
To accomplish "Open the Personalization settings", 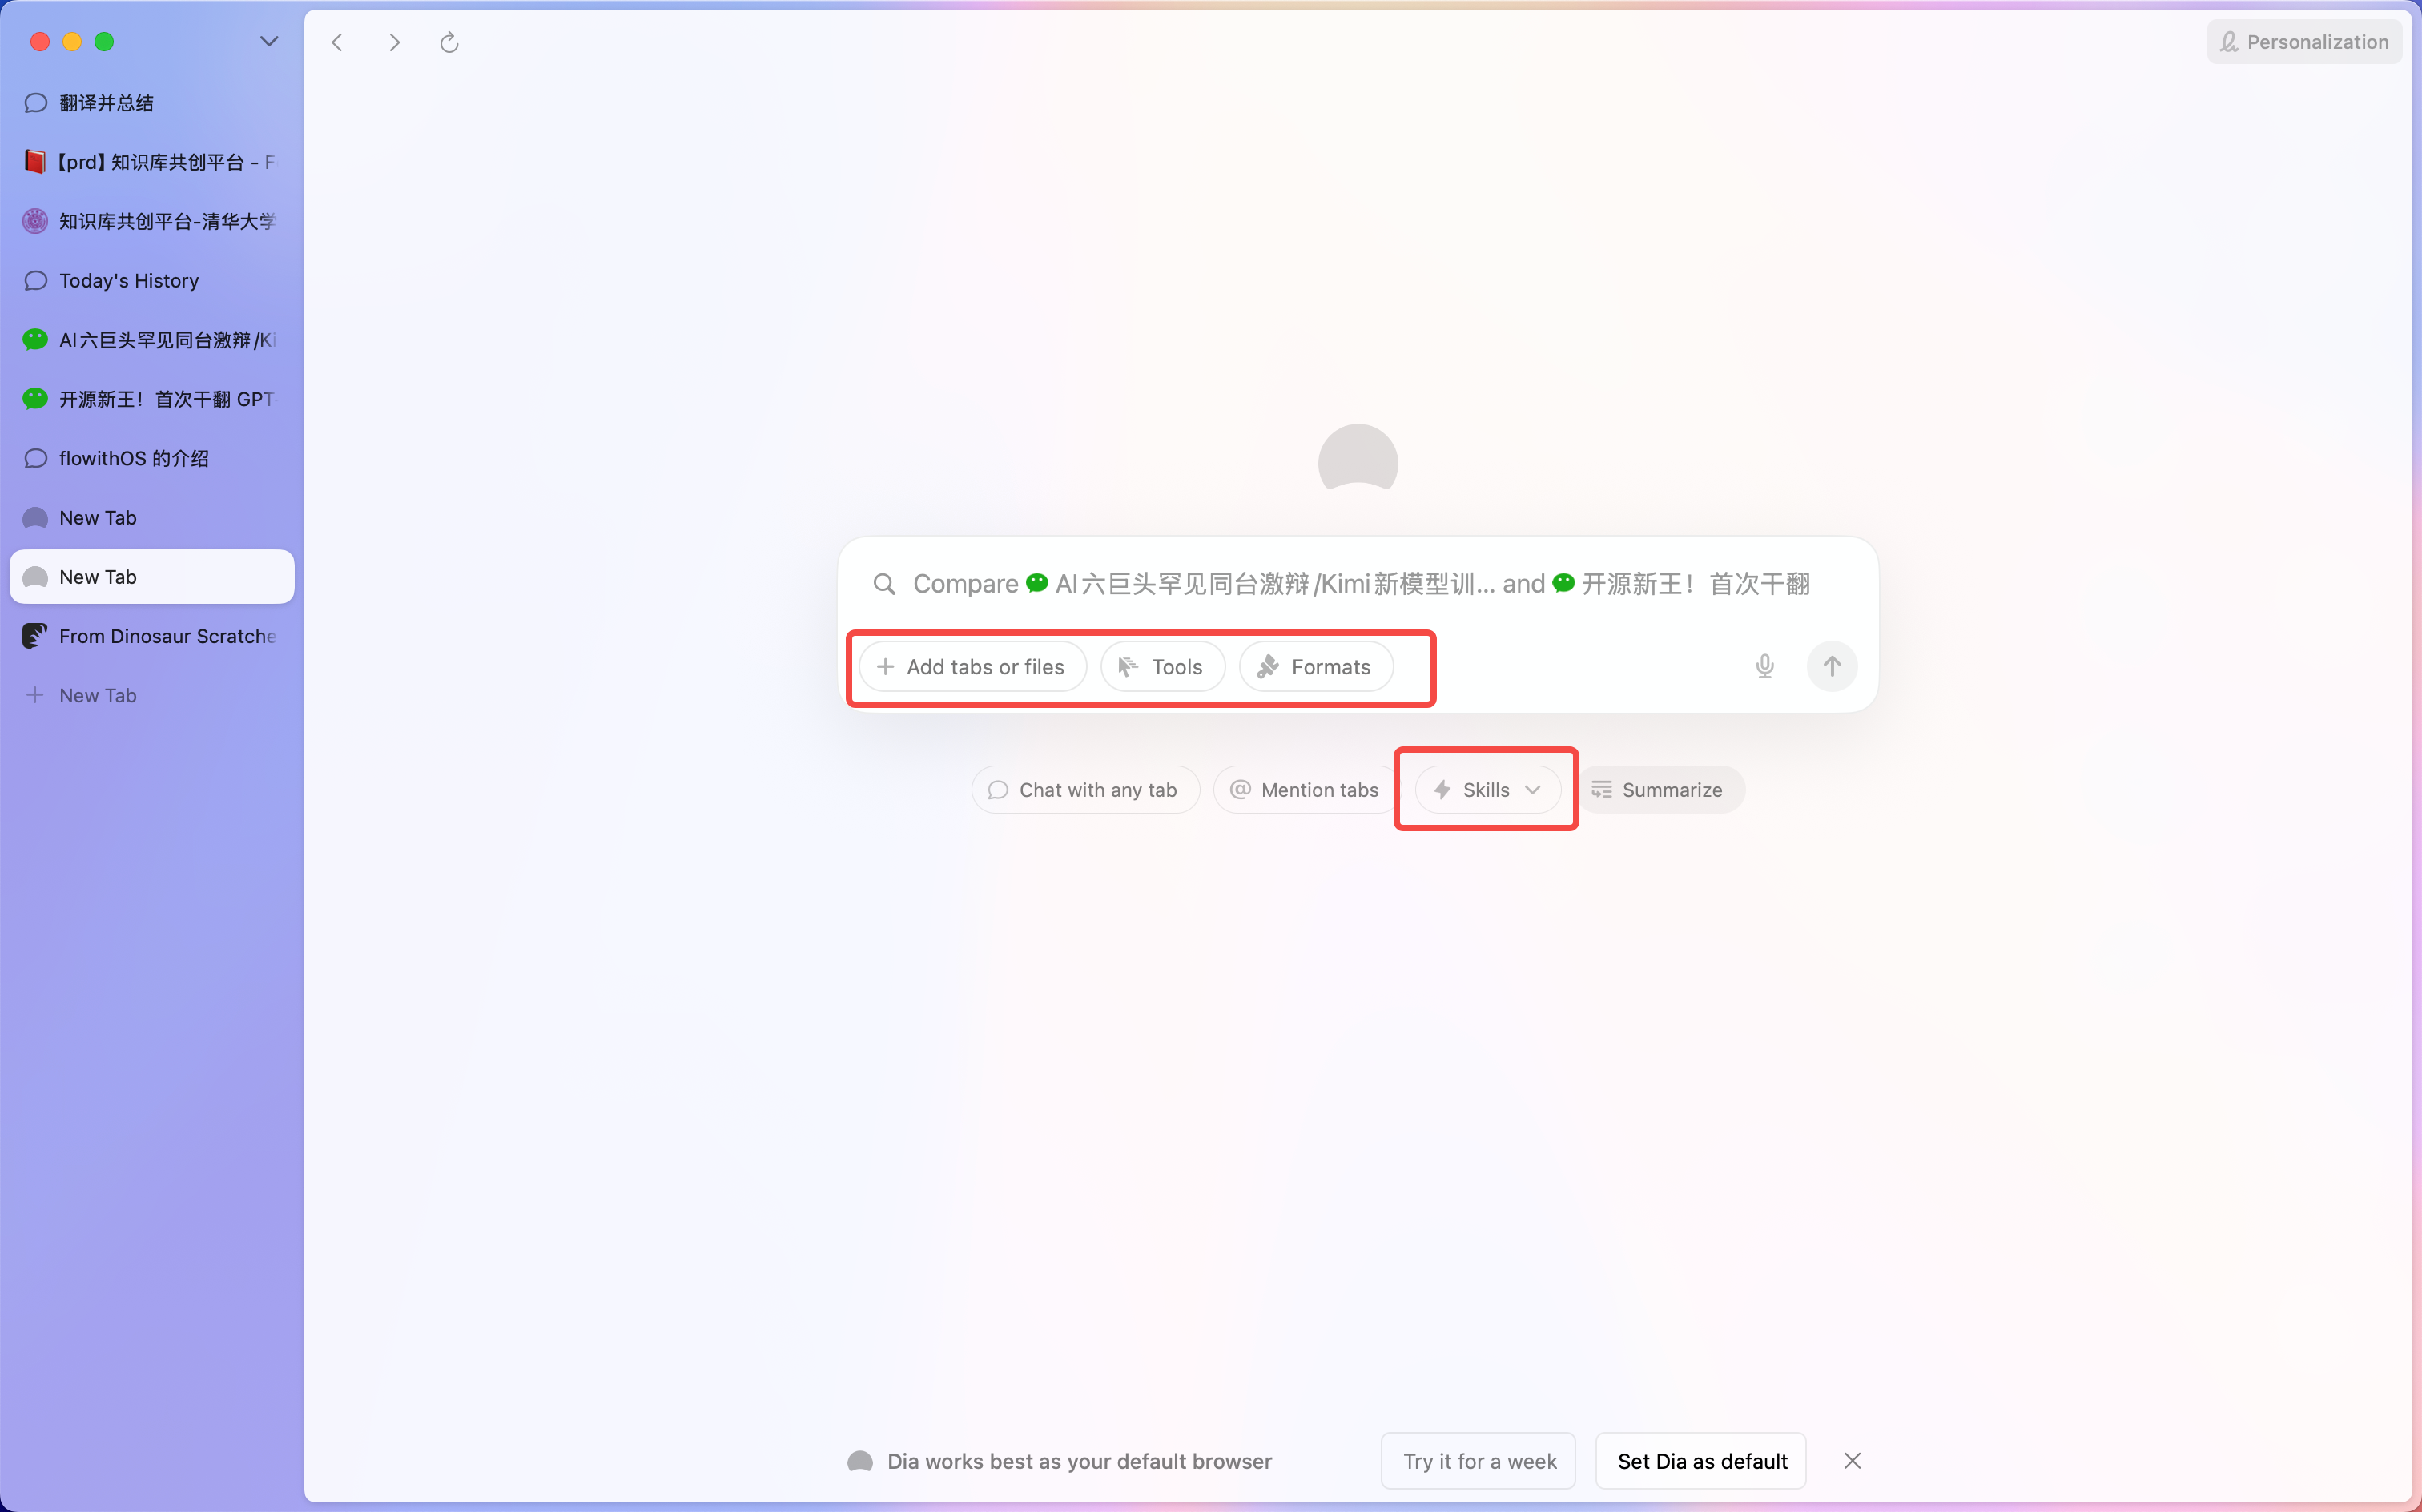I will [2304, 42].
